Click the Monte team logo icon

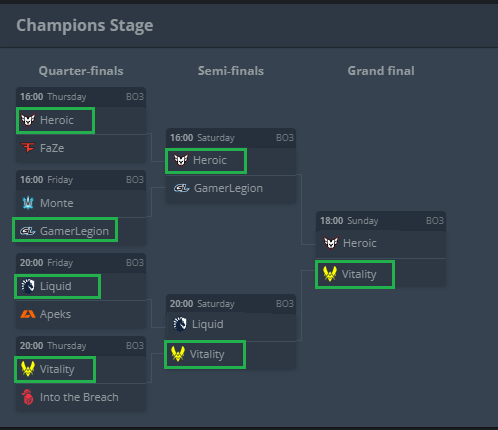[28, 203]
